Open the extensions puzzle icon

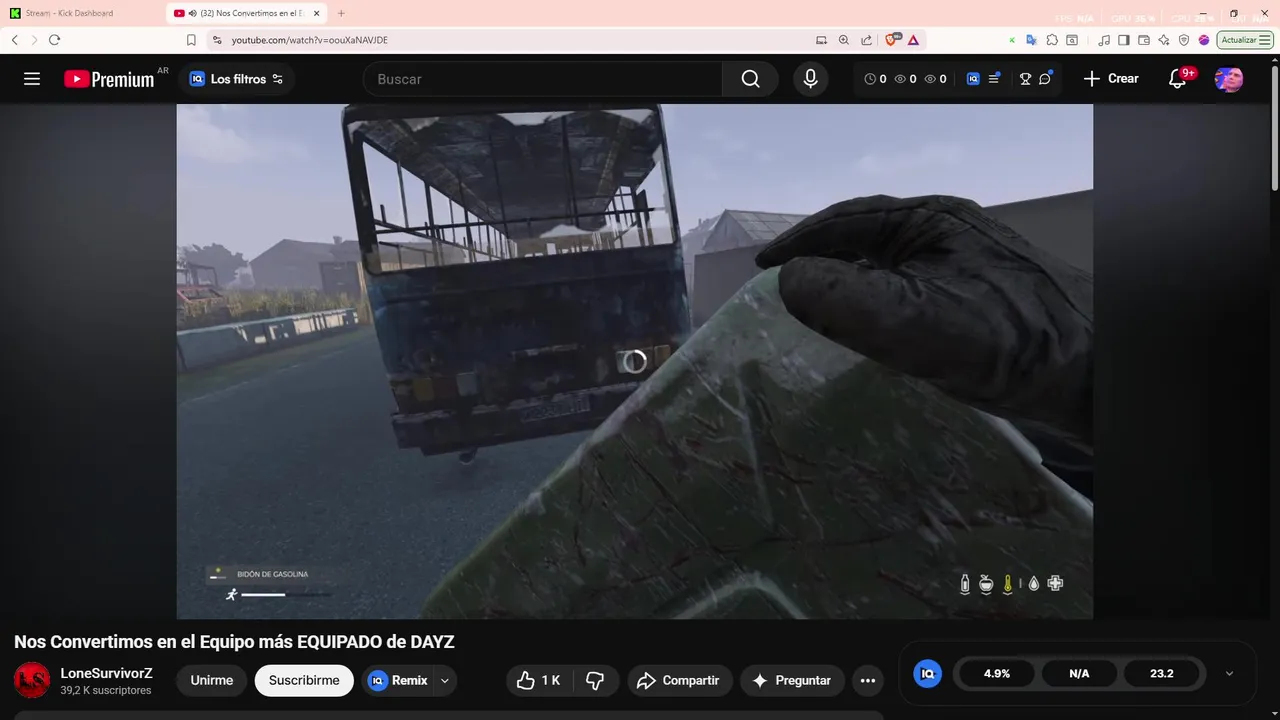(1052, 40)
